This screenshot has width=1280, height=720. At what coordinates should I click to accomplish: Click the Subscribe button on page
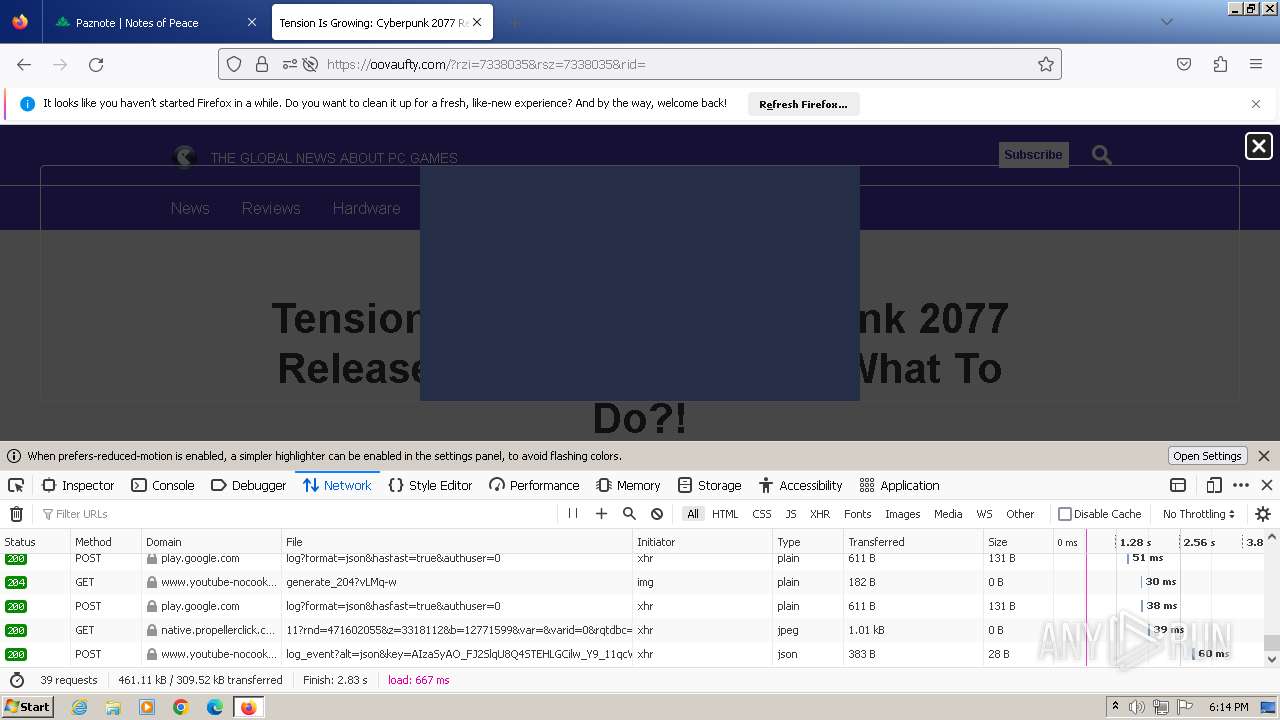click(1033, 154)
